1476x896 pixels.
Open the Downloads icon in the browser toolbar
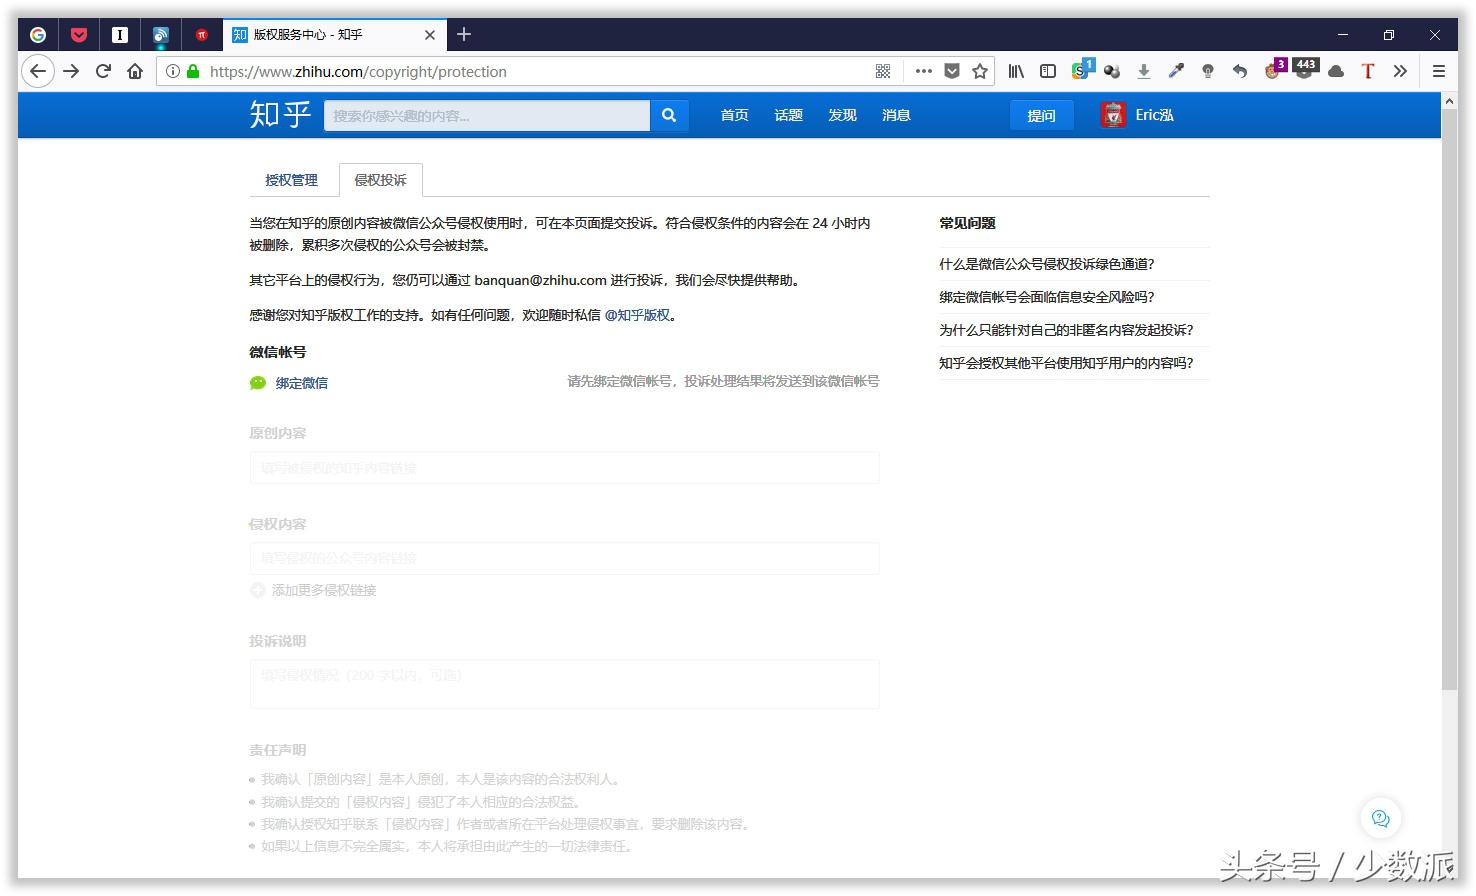pyautogui.click(x=1143, y=71)
